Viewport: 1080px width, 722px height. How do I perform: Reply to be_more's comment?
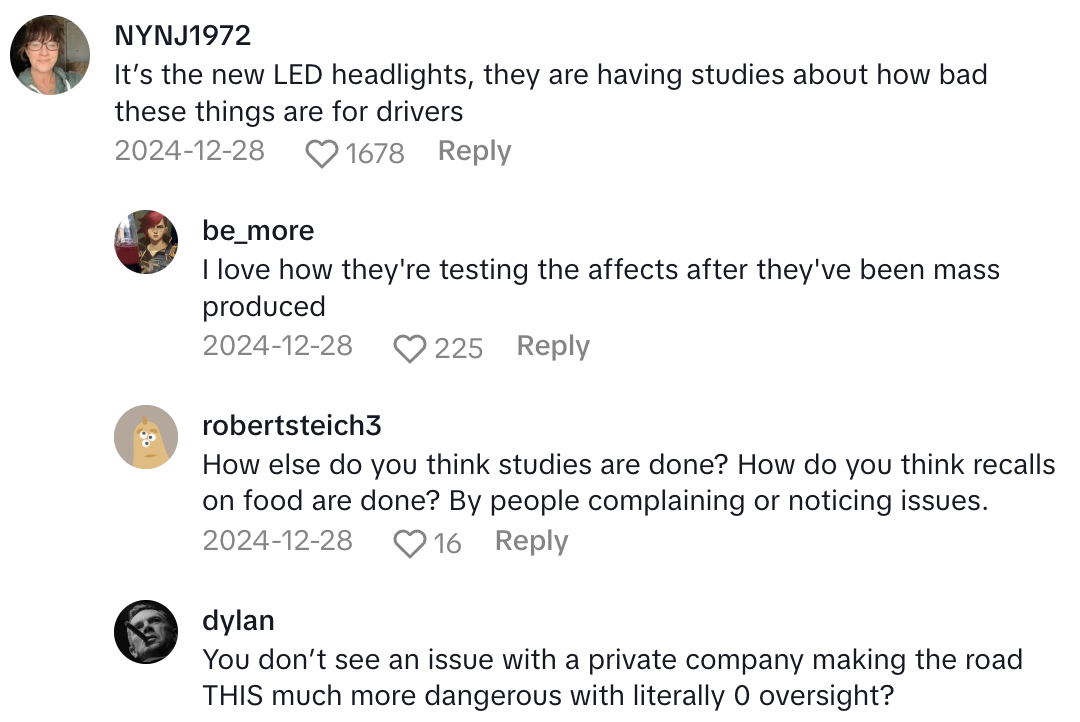(x=552, y=347)
